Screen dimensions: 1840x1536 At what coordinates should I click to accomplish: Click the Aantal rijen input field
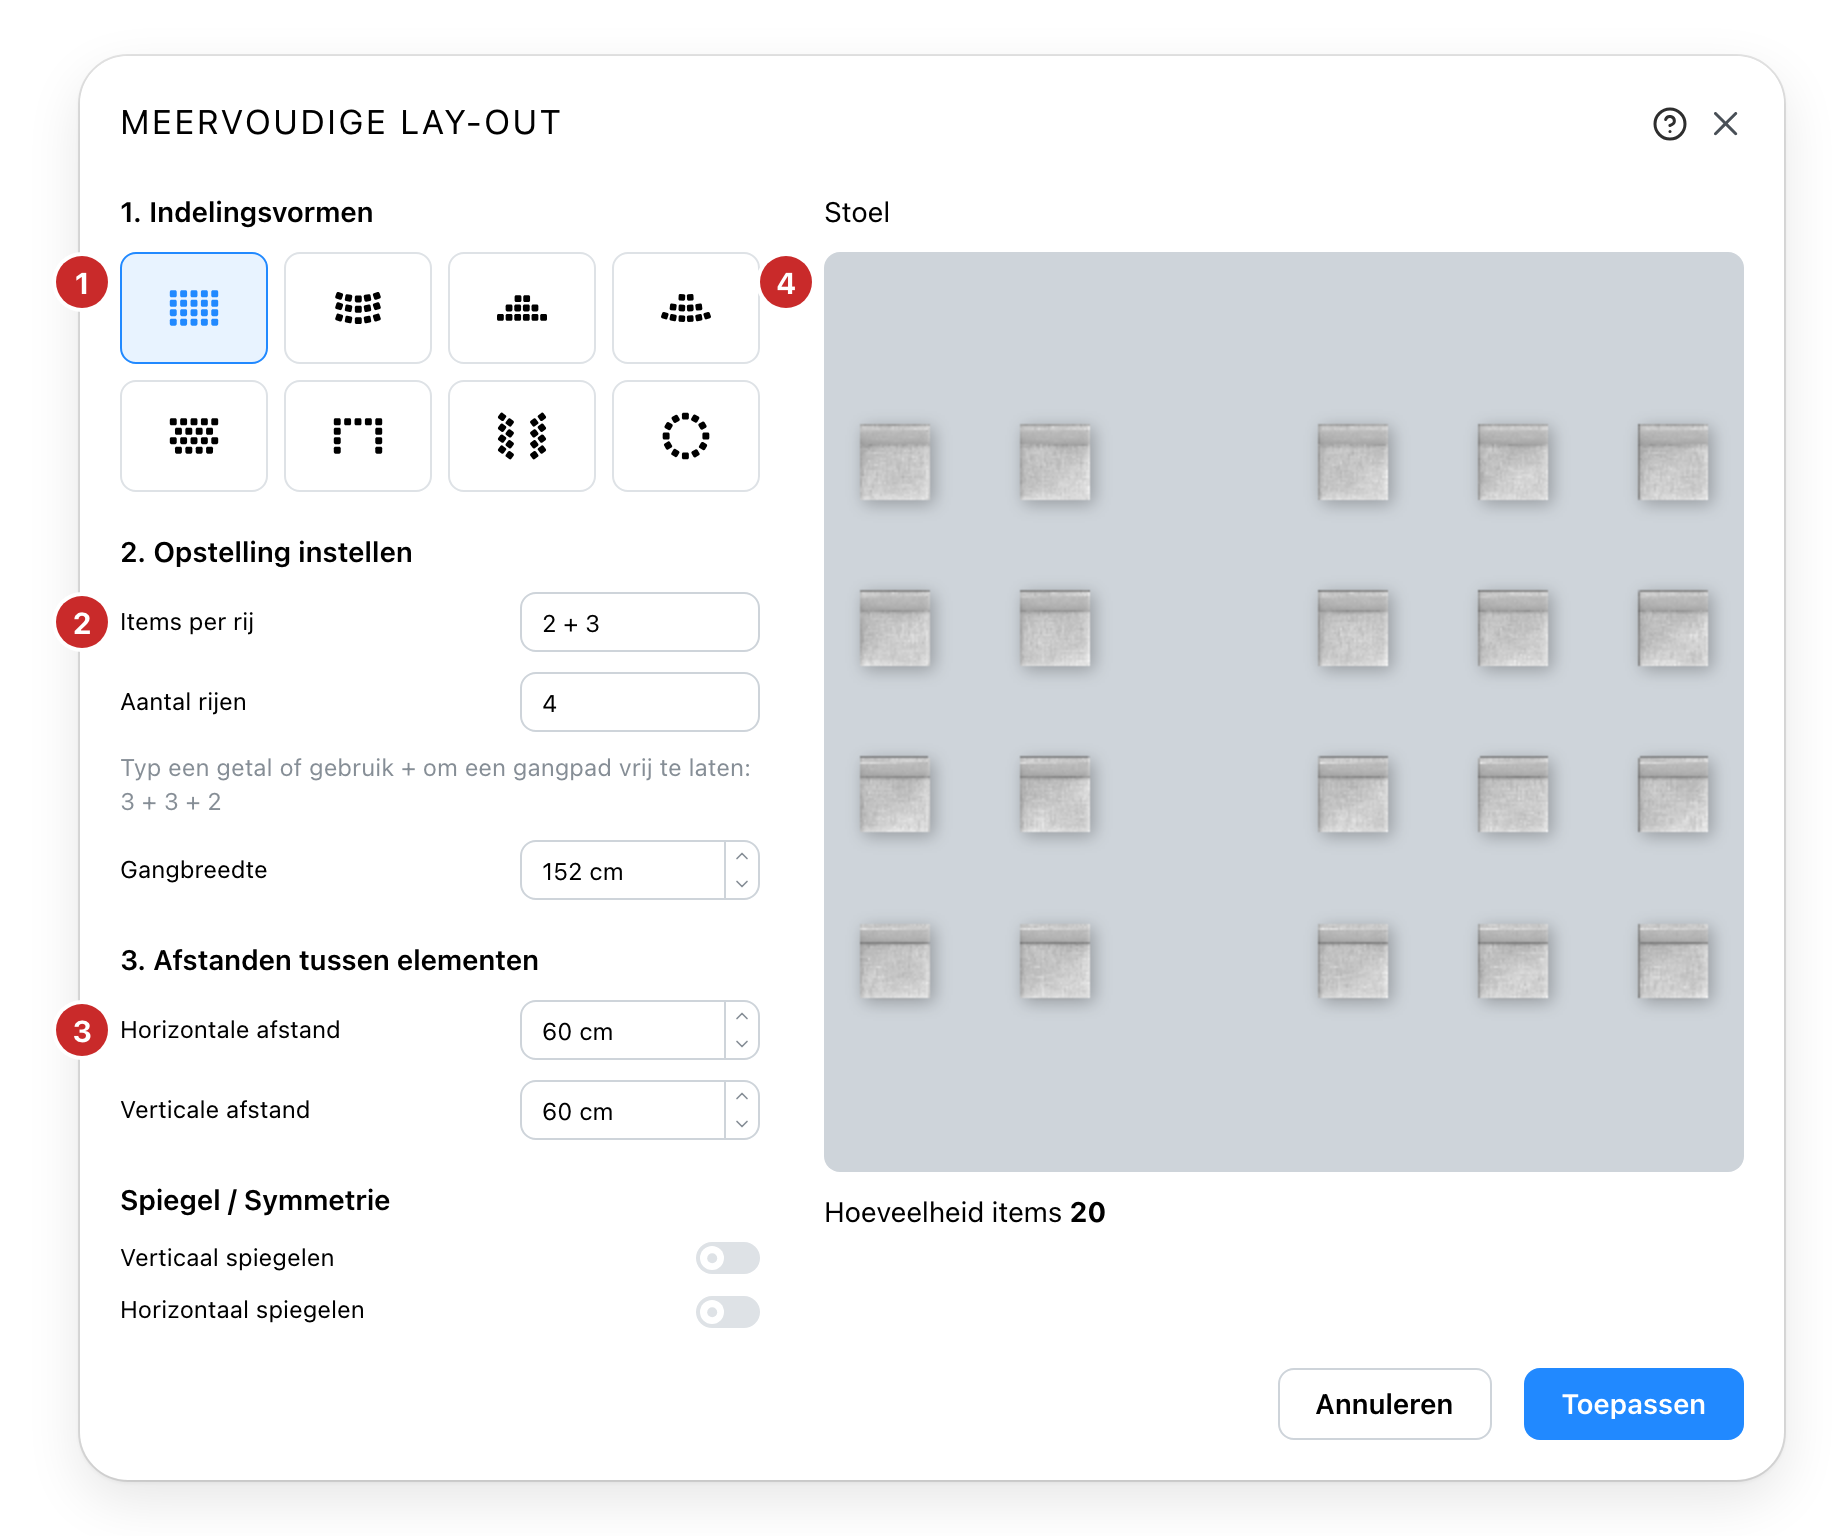pos(640,702)
